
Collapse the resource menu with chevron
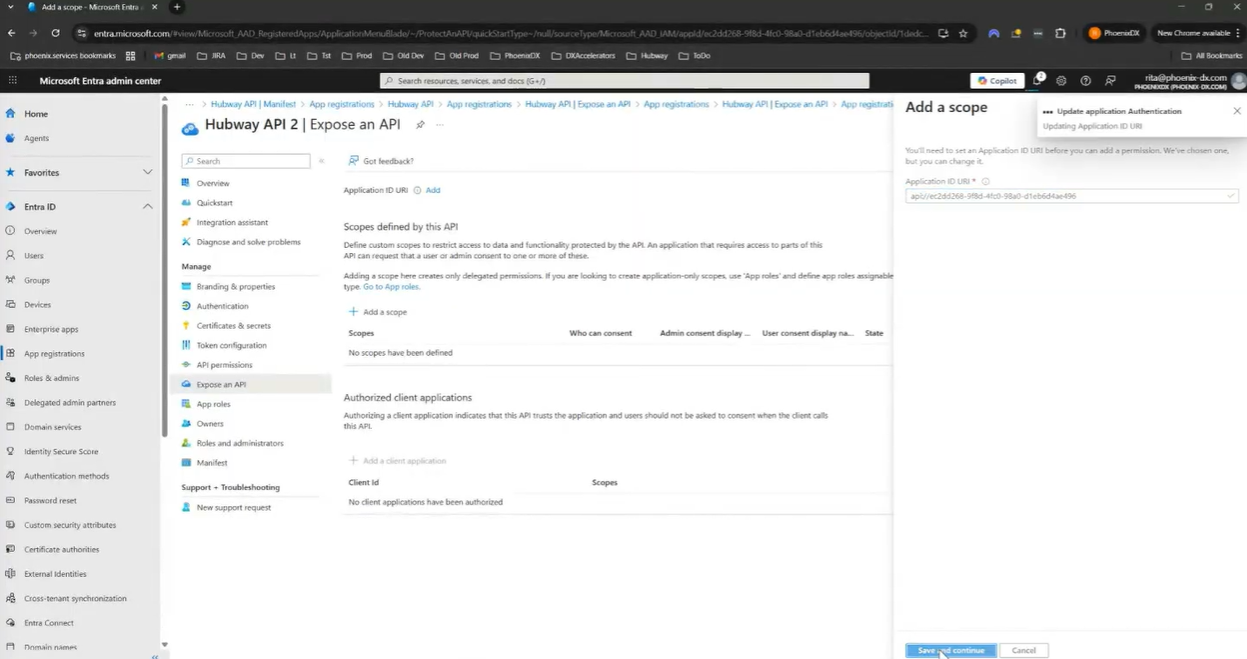point(321,161)
